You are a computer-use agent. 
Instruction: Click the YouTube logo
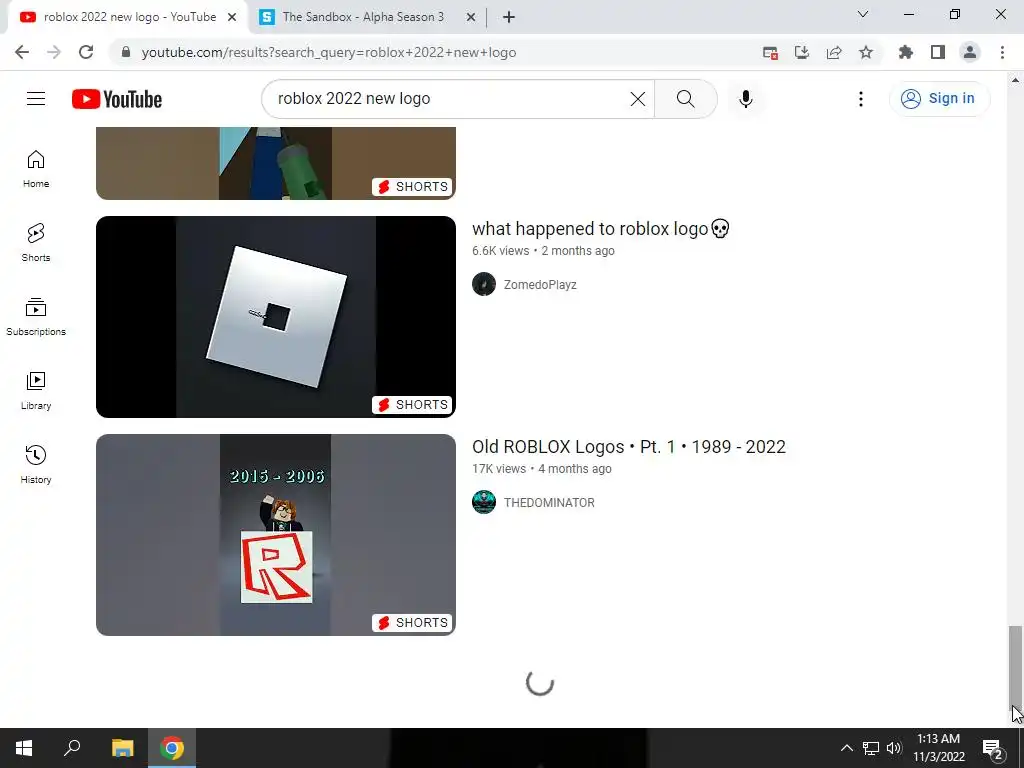pyautogui.click(x=117, y=99)
